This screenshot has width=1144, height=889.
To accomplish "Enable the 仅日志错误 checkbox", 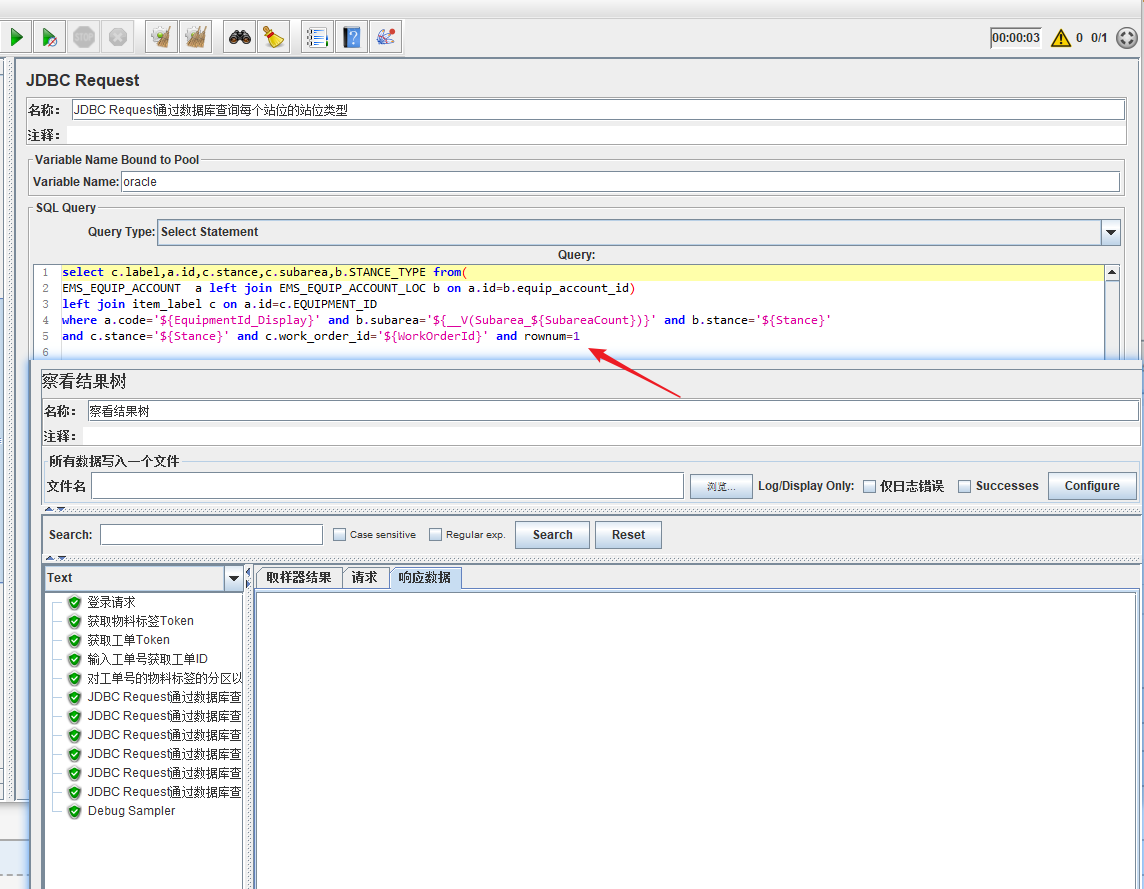I will tap(870, 486).
